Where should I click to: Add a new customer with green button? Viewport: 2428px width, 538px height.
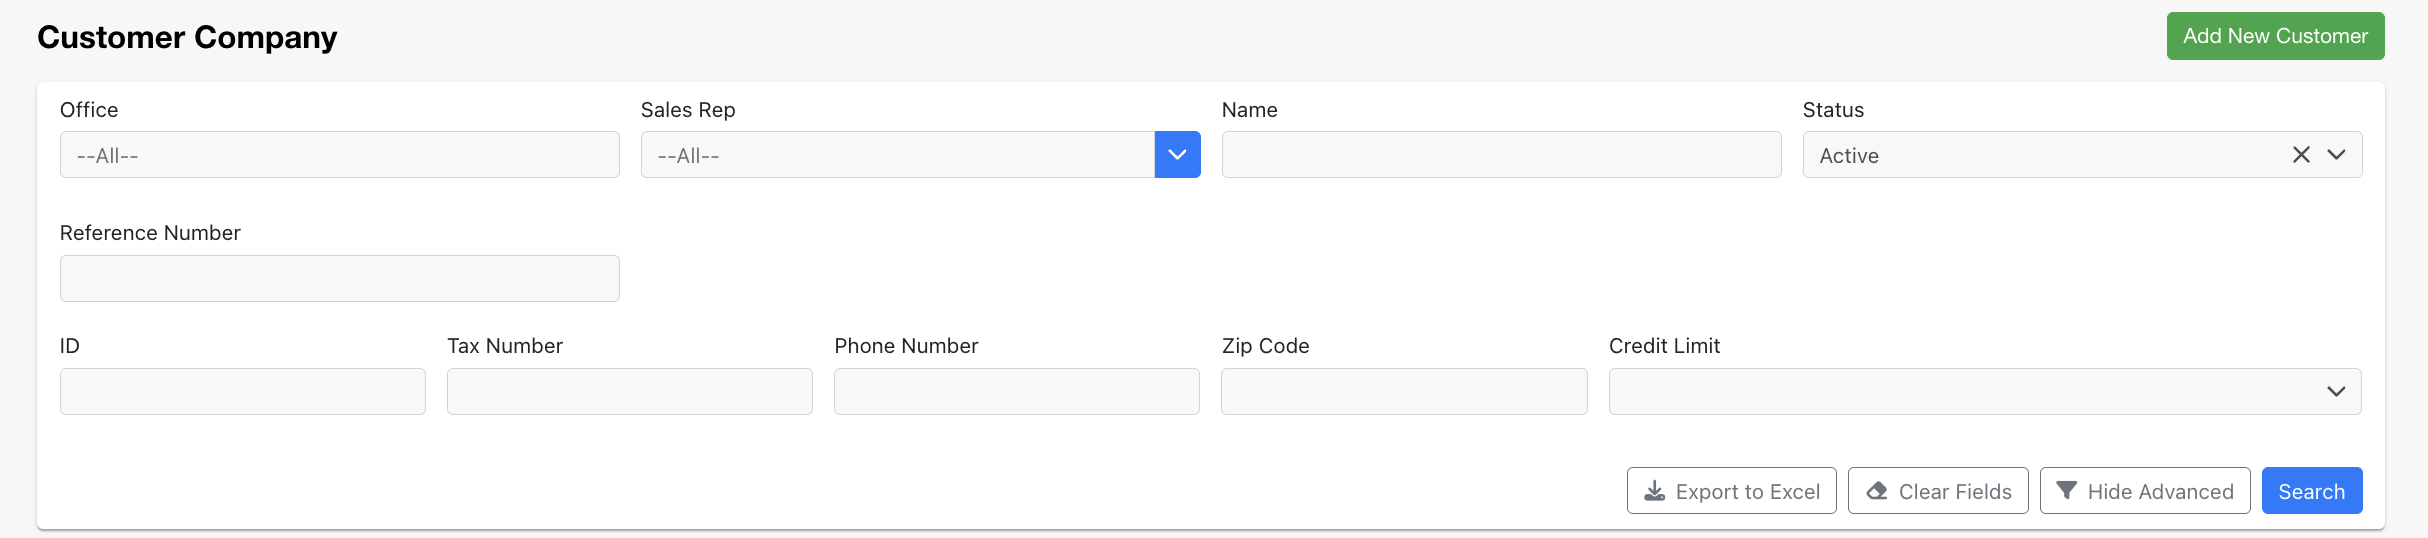click(x=2275, y=36)
